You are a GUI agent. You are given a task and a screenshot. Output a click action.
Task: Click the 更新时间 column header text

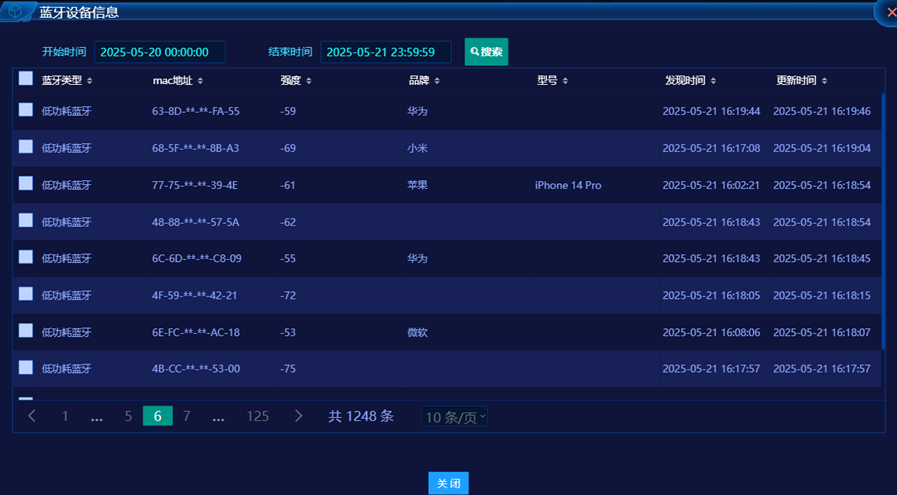tap(796, 81)
